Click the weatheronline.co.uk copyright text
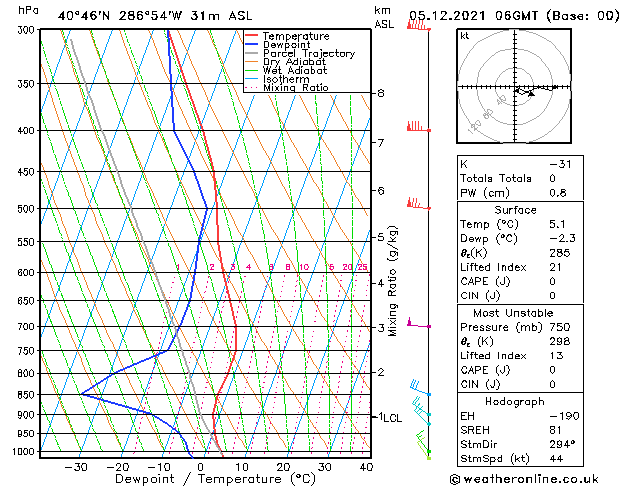The image size is (629, 486). point(524,479)
